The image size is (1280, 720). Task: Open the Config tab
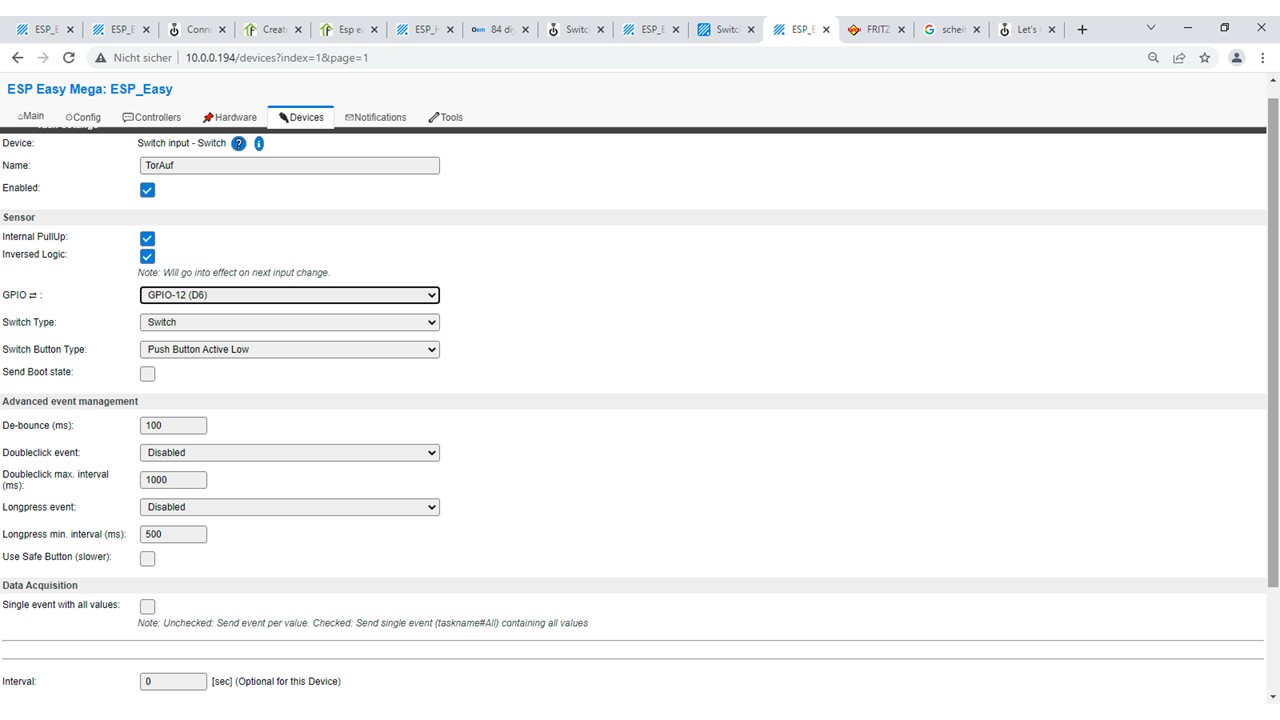tap(83, 117)
